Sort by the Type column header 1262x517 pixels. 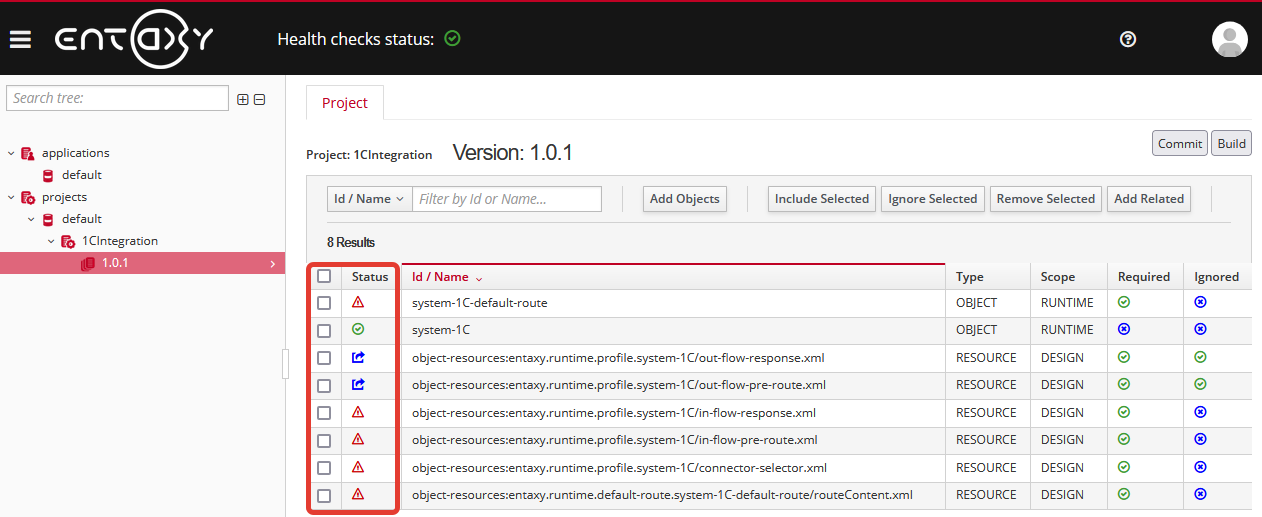pyautogui.click(x=970, y=277)
